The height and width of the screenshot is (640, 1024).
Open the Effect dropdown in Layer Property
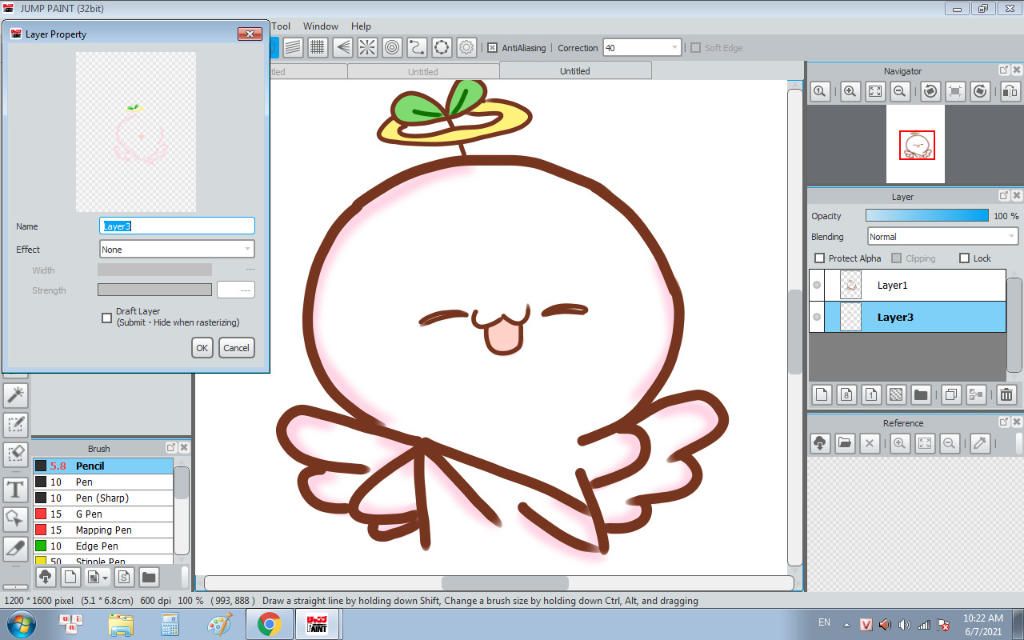[x=176, y=249]
